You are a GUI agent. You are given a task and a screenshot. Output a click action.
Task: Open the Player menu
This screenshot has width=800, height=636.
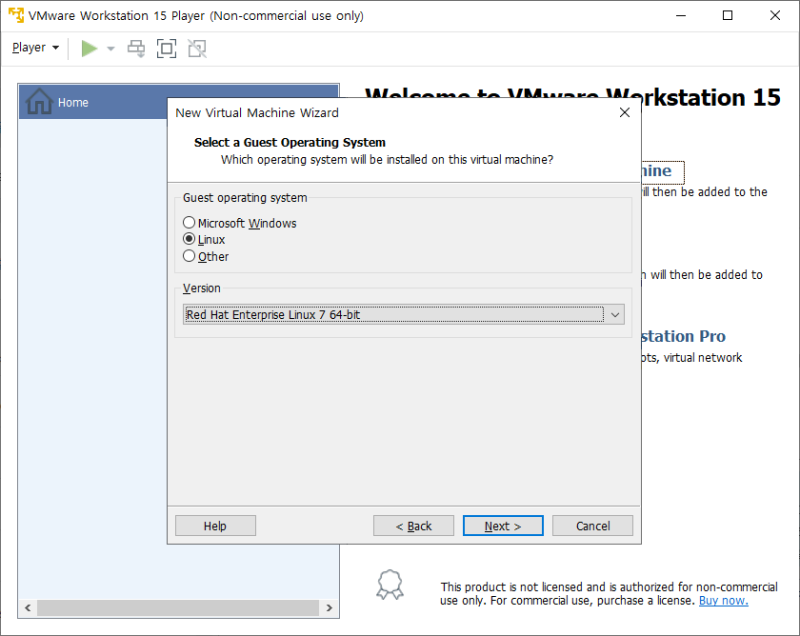pyautogui.click(x=34, y=47)
